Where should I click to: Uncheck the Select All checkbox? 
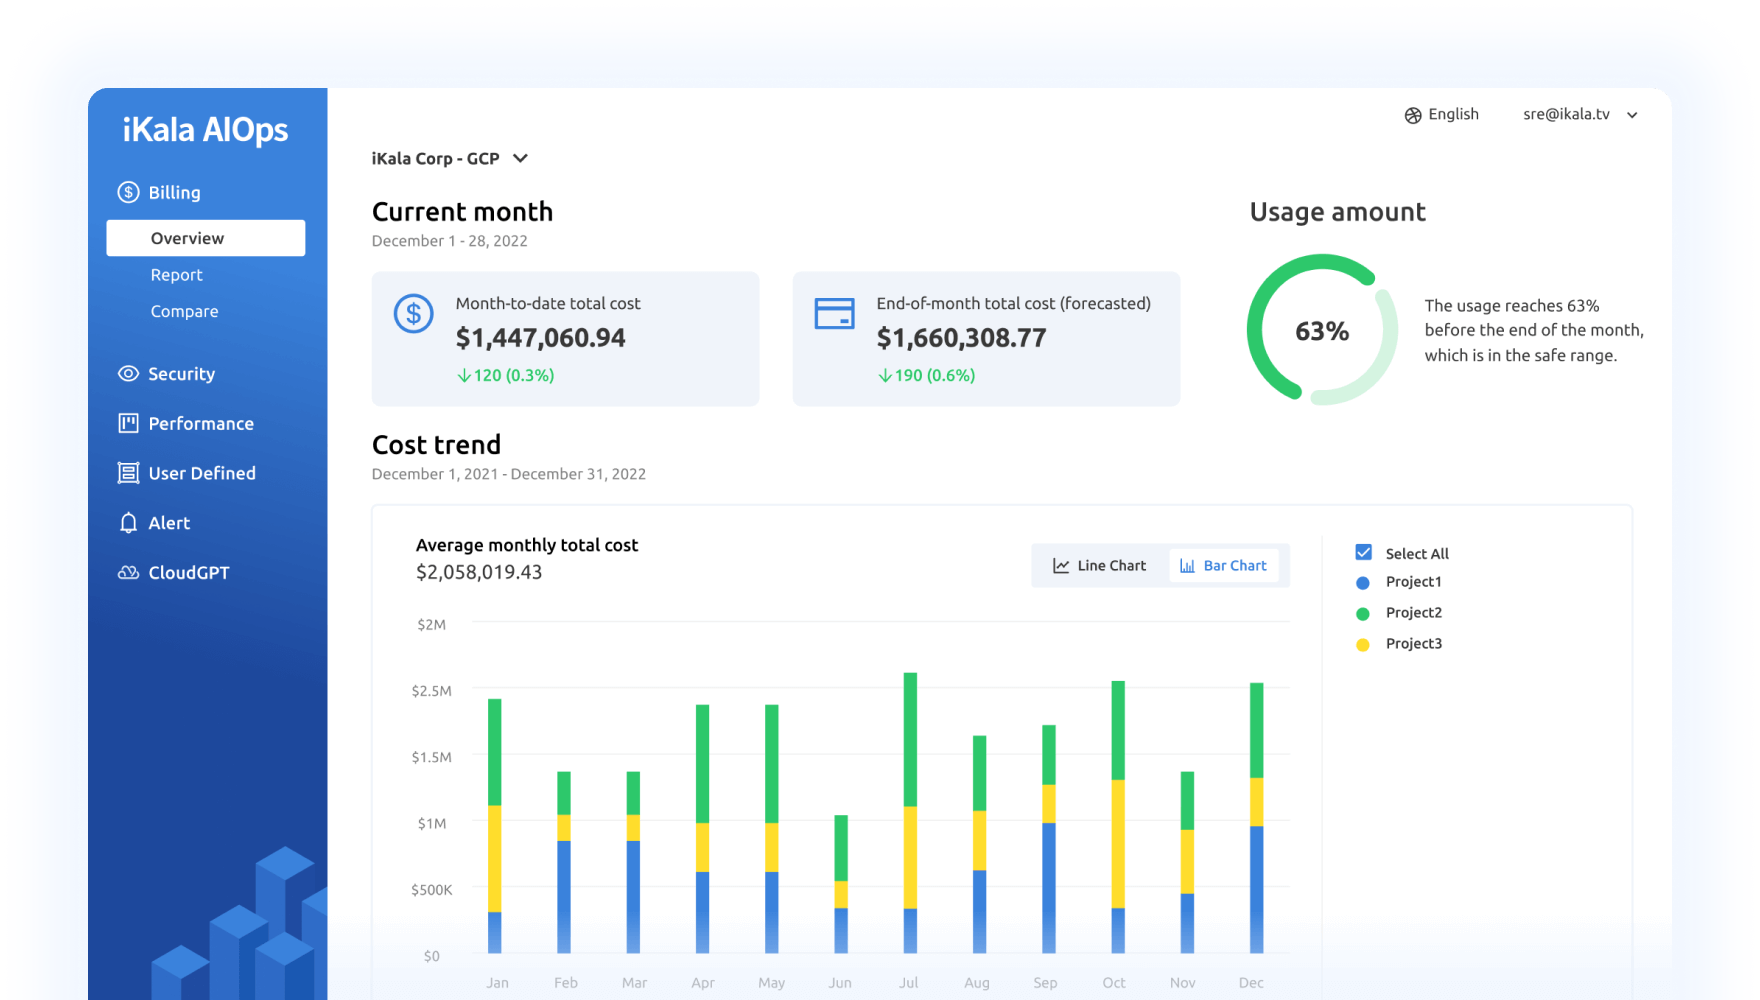pyautogui.click(x=1363, y=552)
